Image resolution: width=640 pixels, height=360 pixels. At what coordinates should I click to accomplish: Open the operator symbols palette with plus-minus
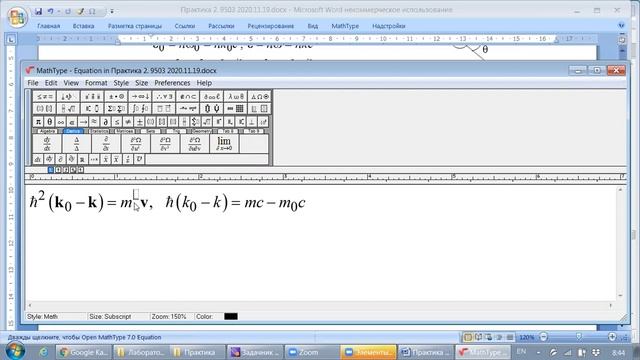pyautogui.click(x=116, y=96)
